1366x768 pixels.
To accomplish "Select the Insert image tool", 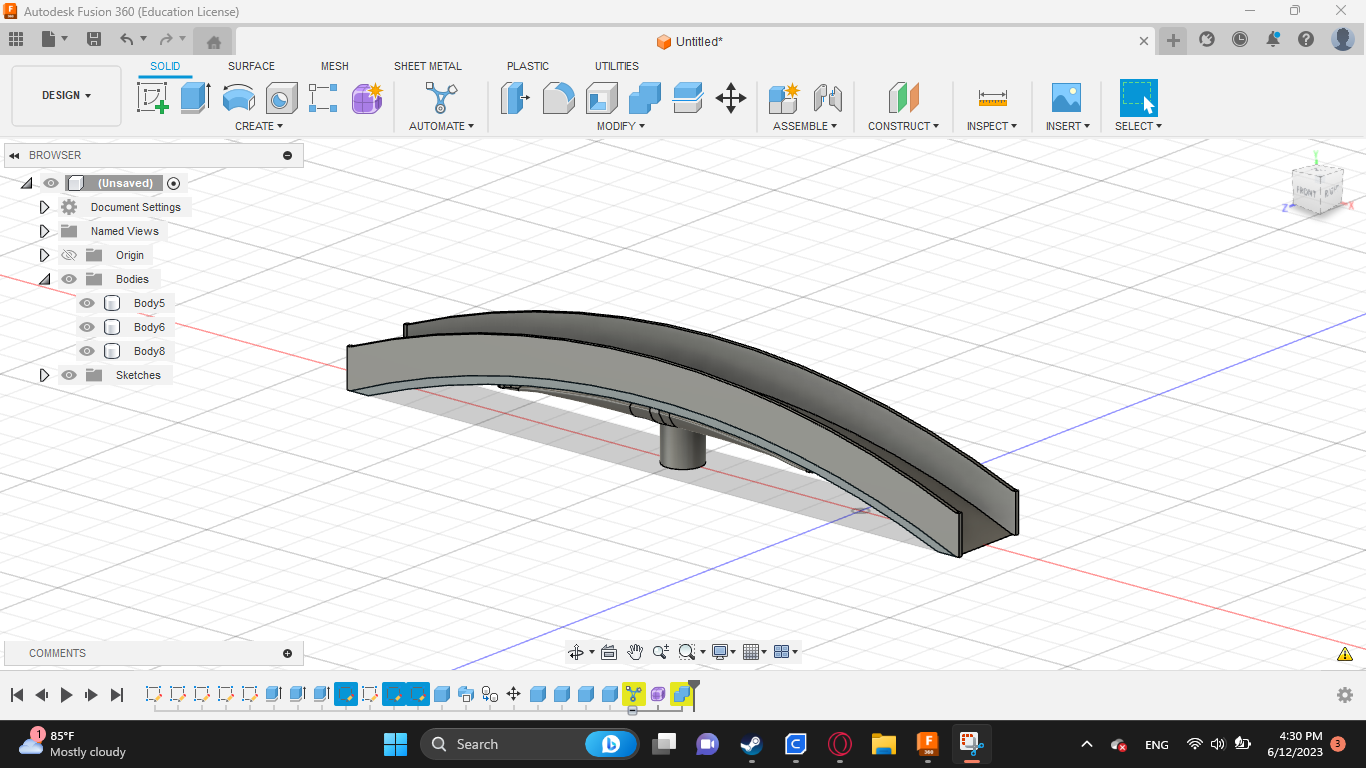I will click(1067, 98).
